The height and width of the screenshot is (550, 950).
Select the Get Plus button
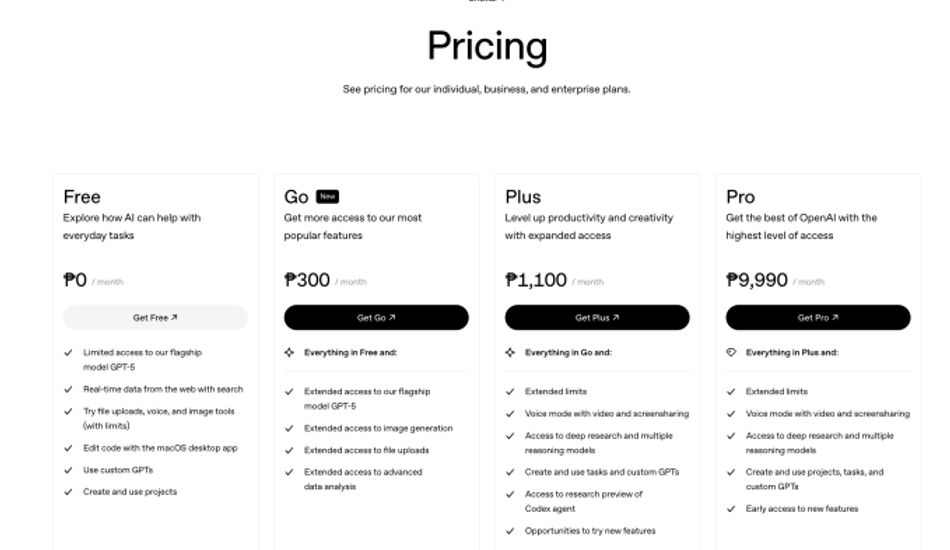[597, 318]
